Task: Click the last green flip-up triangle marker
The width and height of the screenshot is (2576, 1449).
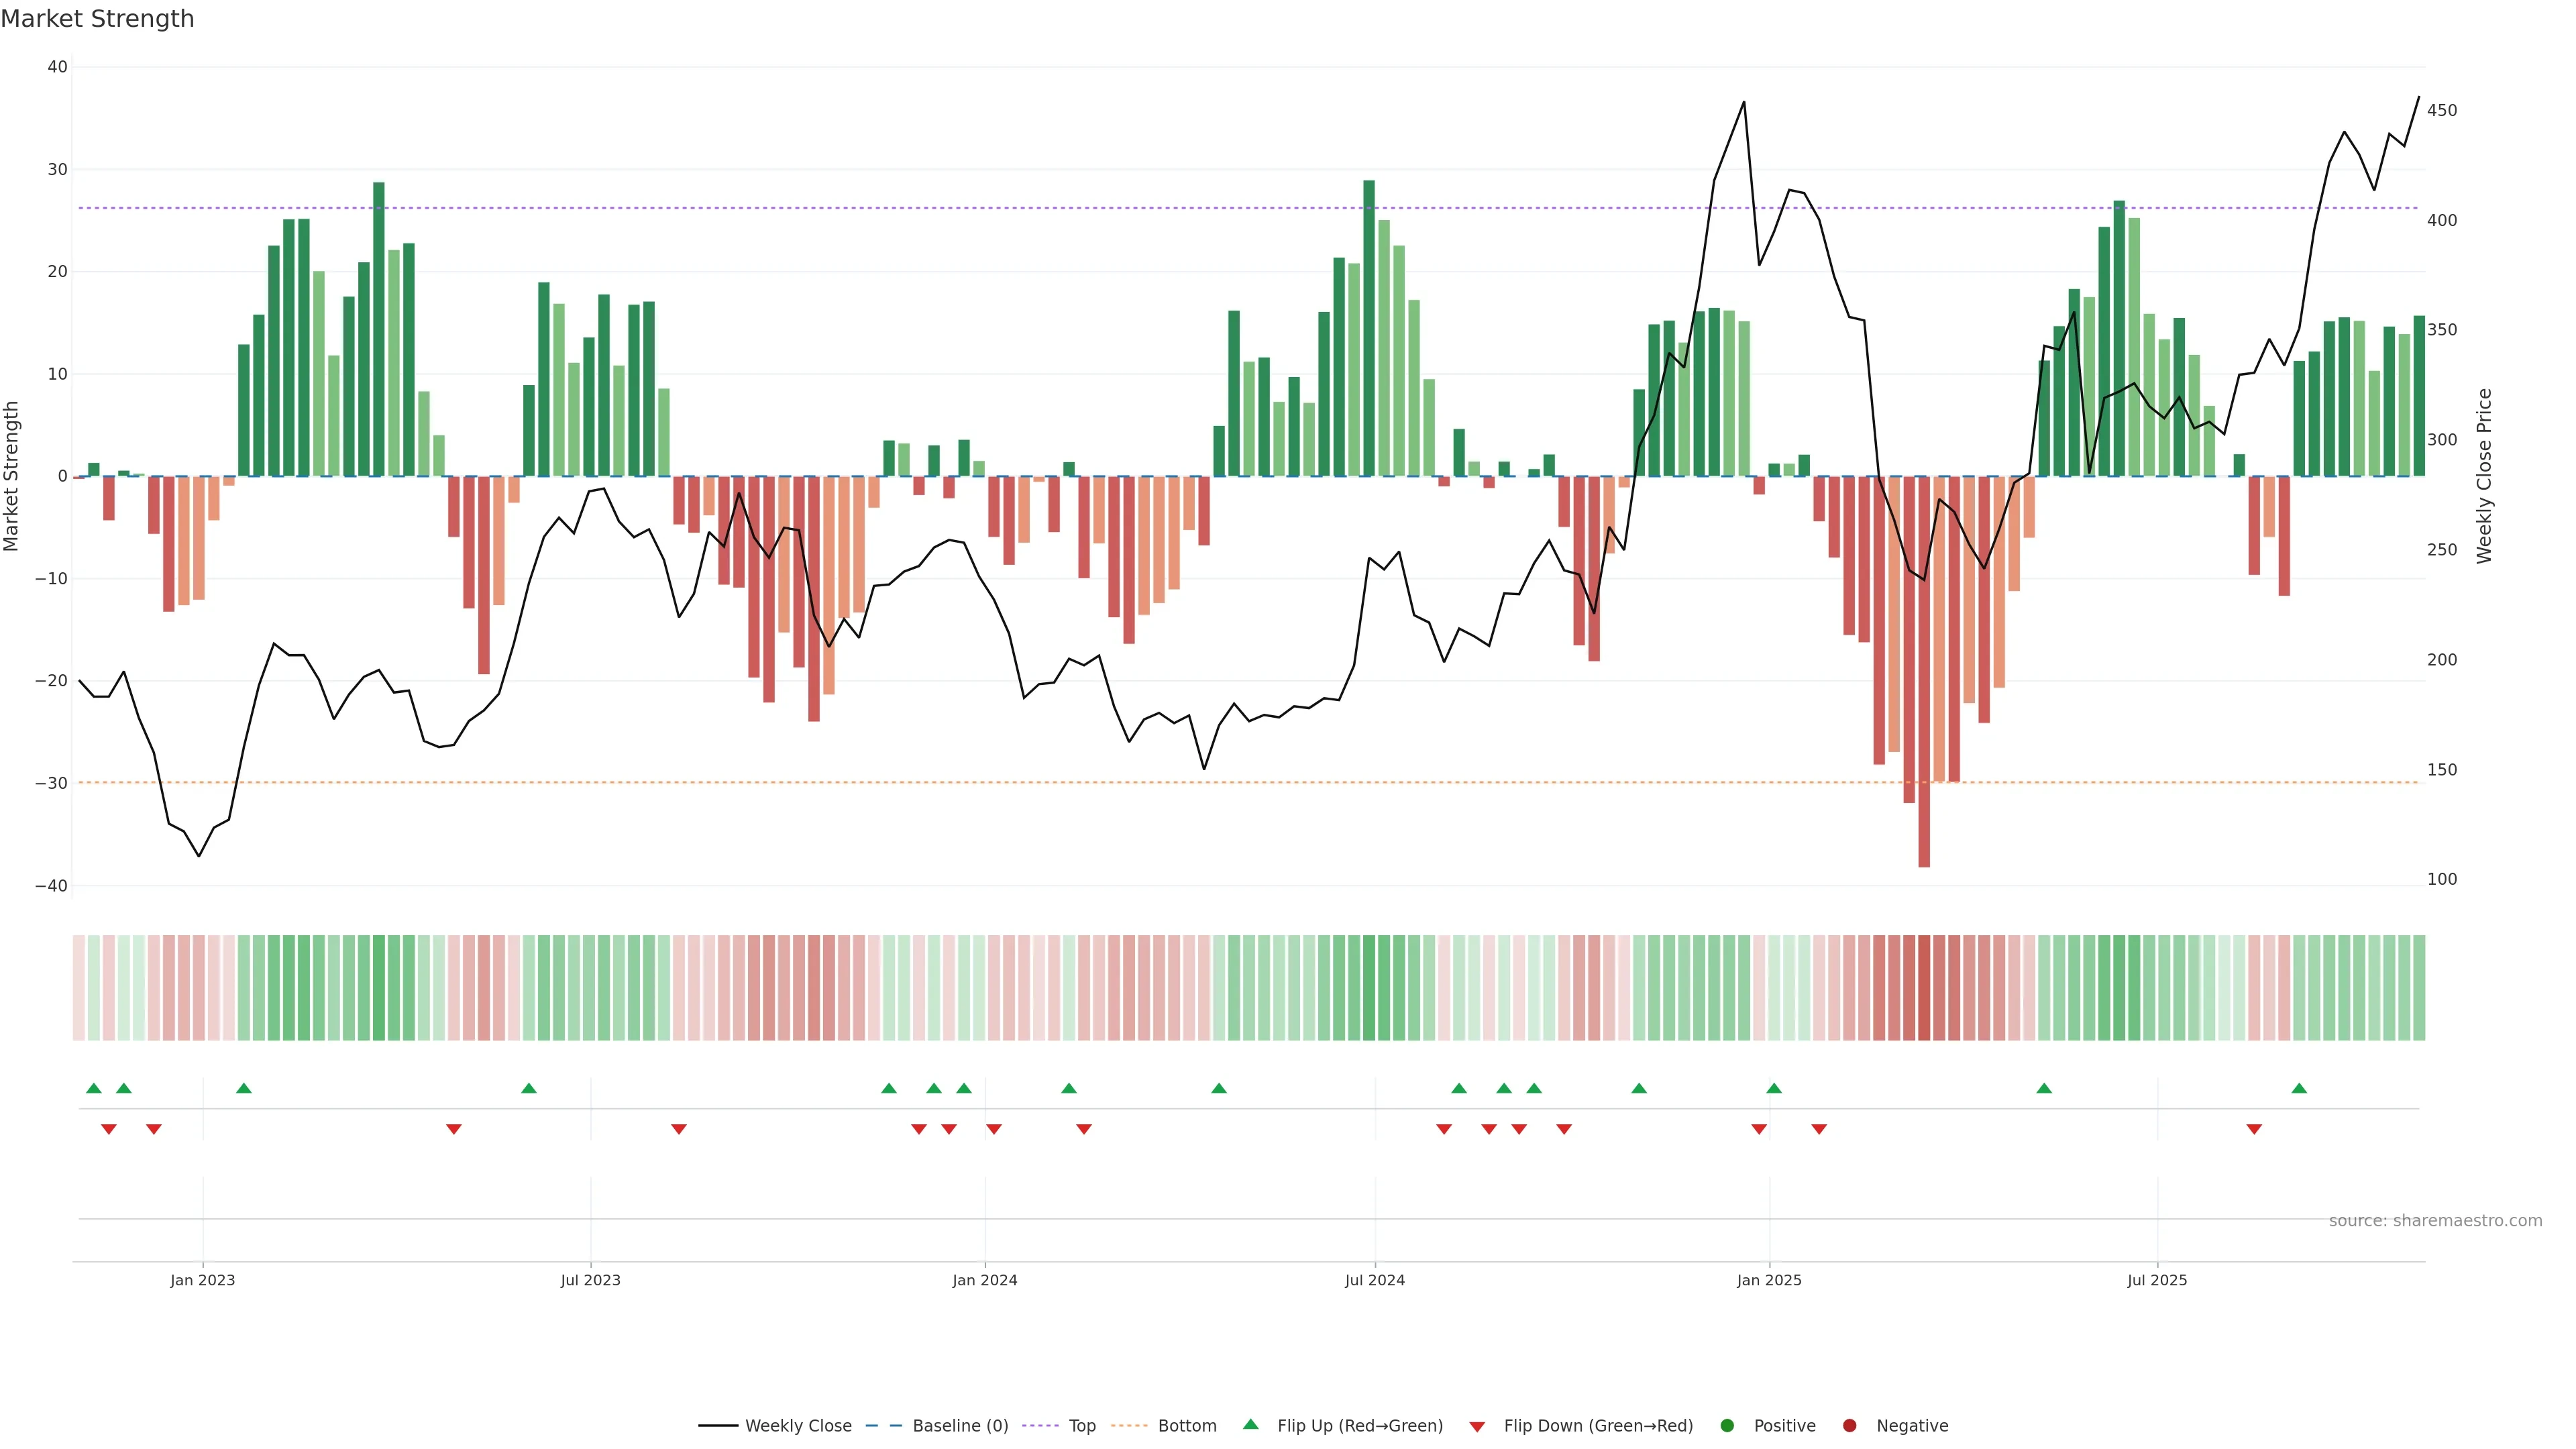Action: (2299, 1088)
